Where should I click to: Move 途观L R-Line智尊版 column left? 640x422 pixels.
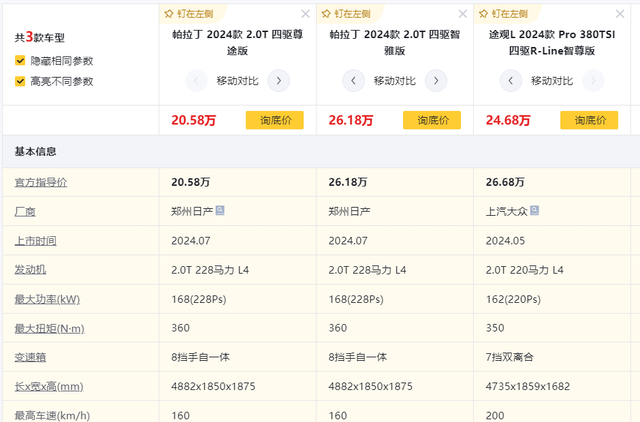tap(511, 81)
